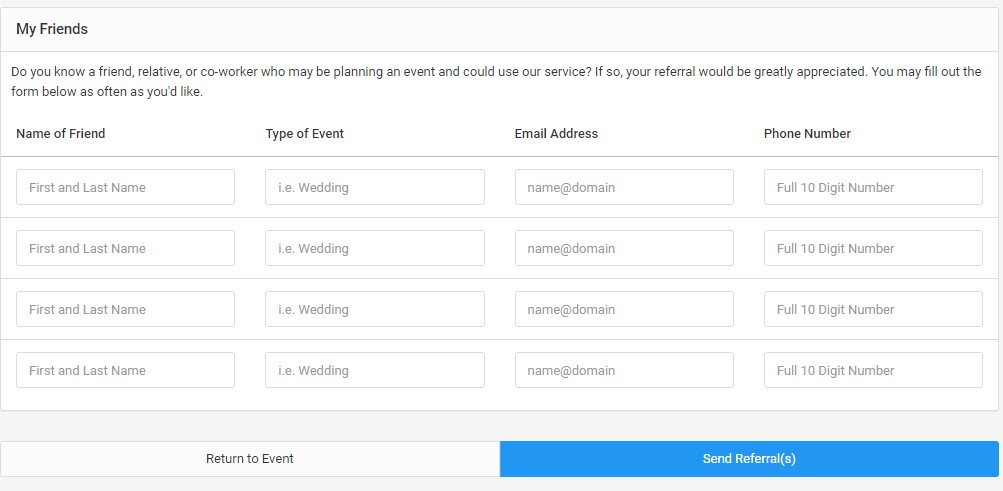Viewport: 1003px width, 491px height.
Task: Click the fourth row Type of Event field
Action: pyautogui.click(x=374, y=370)
